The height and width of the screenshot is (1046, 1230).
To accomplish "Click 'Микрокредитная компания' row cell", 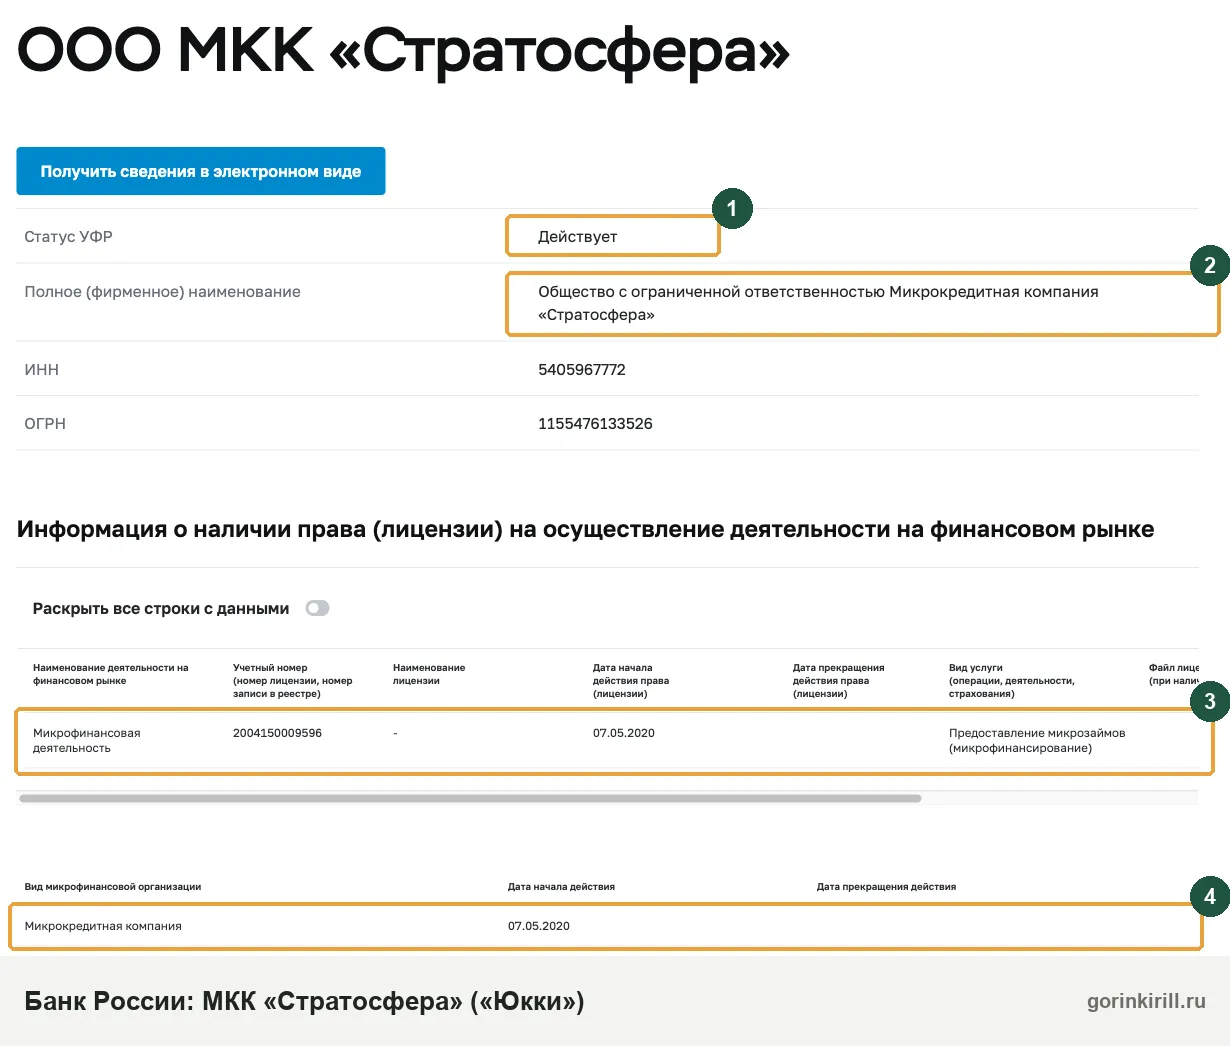I will pyautogui.click(x=103, y=926).
